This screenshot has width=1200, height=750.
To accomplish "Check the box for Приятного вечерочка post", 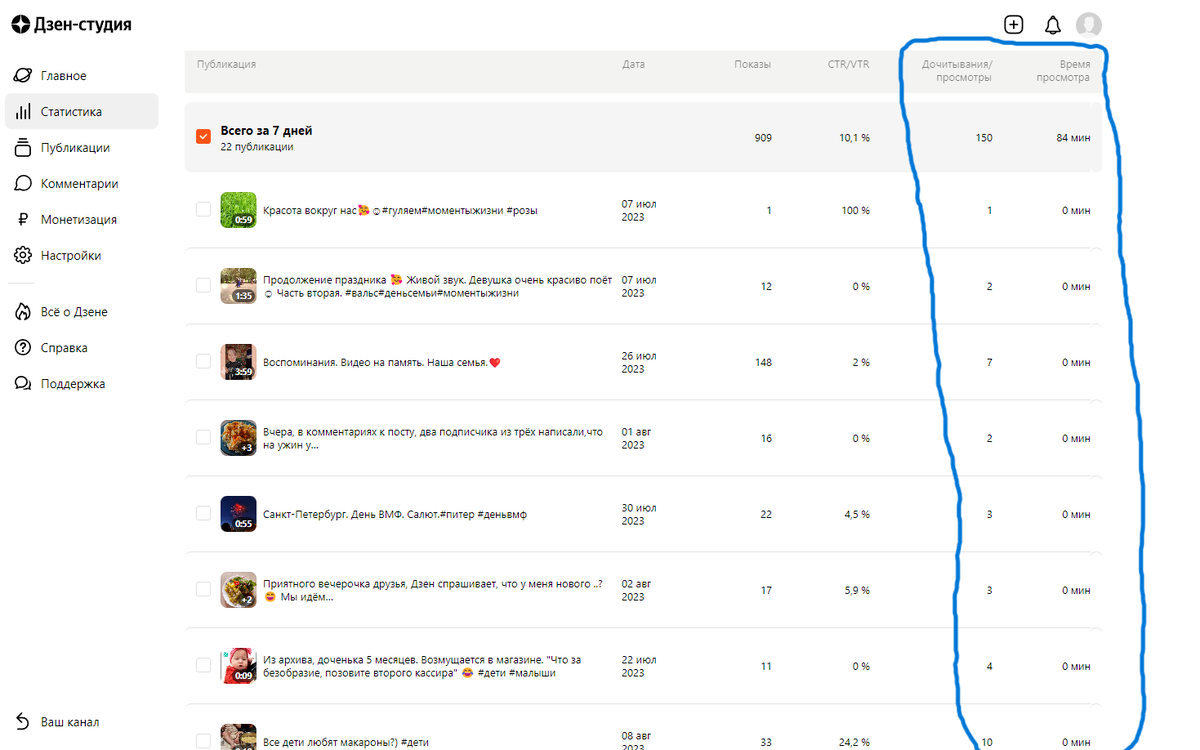I will point(204,589).
